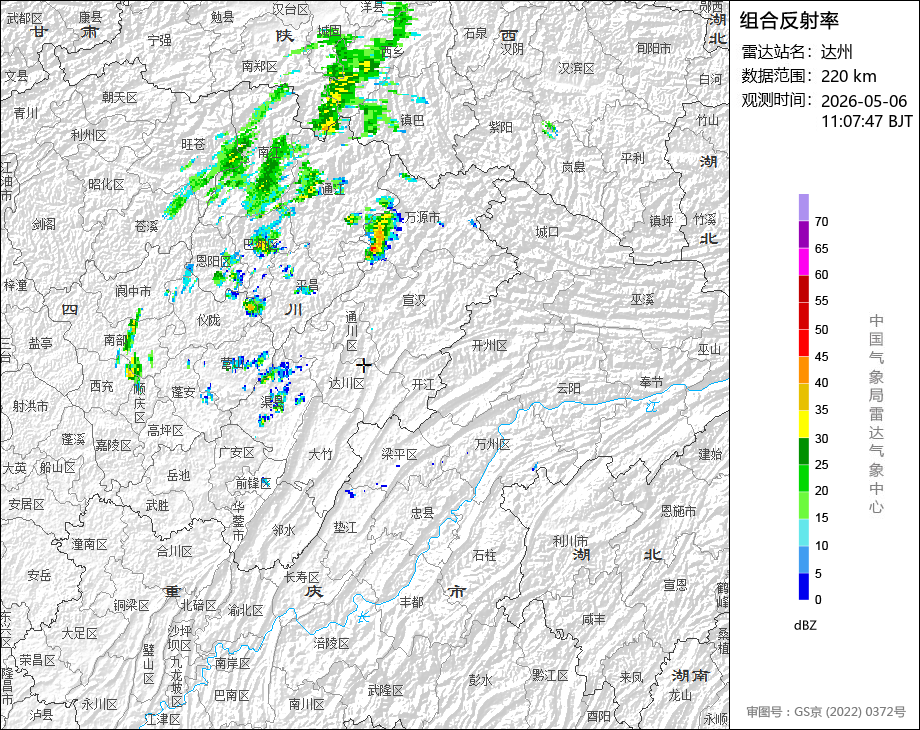Click the dBZ unit label below legend
Image resolution: width=920 pixels, height=730 pixels.
tap(805, 626)
